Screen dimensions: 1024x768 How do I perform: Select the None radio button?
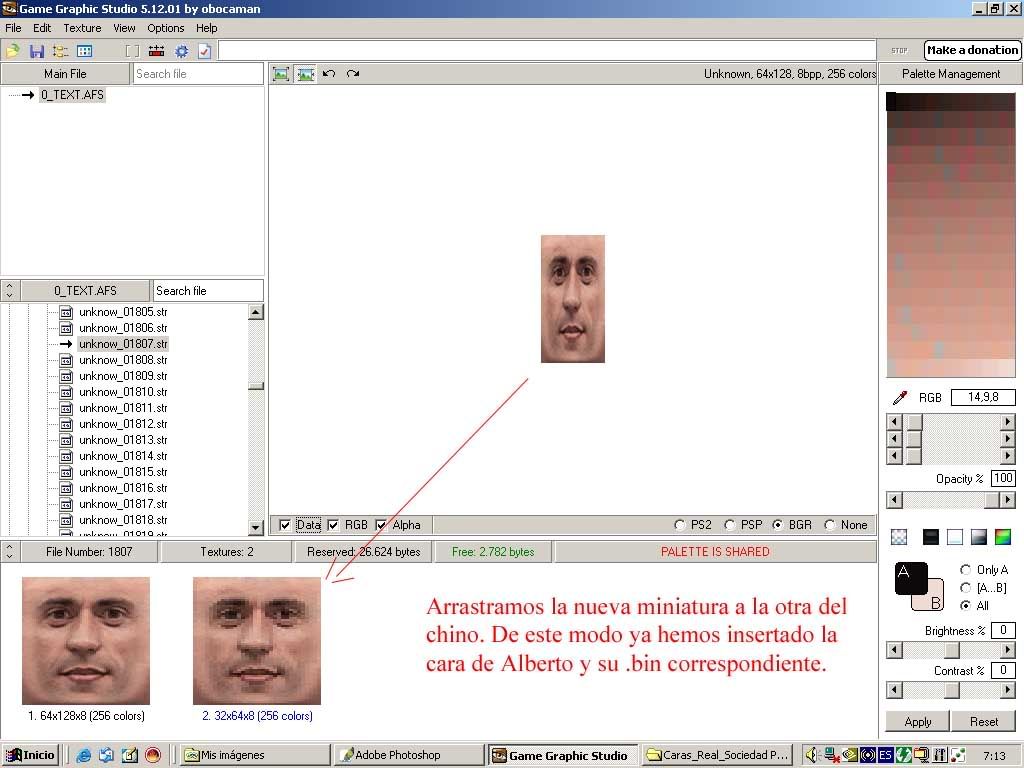point(830,525)
